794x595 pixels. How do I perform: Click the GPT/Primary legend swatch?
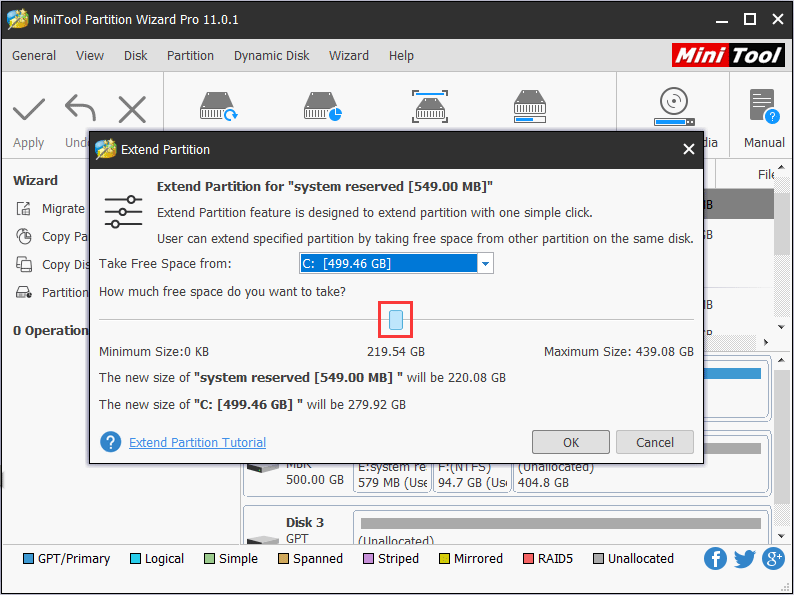(x=28, y=559)
